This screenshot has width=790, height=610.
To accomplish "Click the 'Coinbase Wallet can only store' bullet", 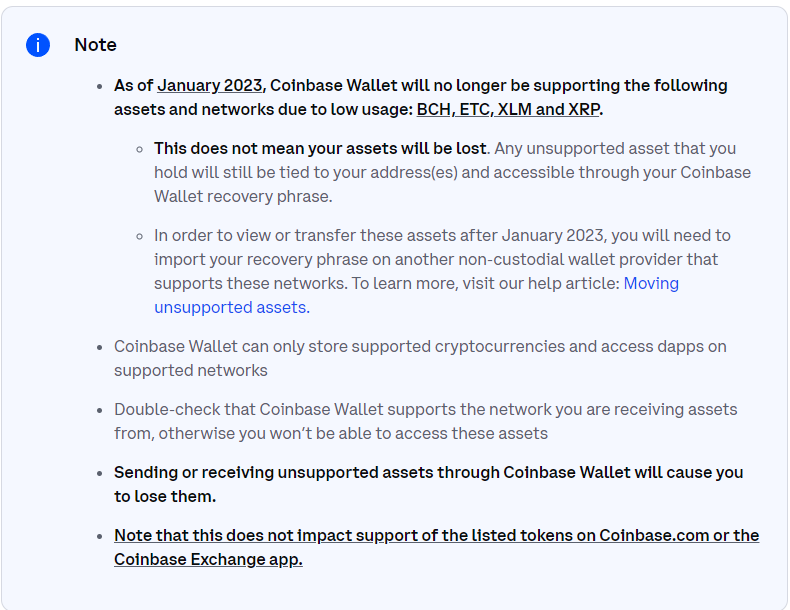I will point(420,359).
